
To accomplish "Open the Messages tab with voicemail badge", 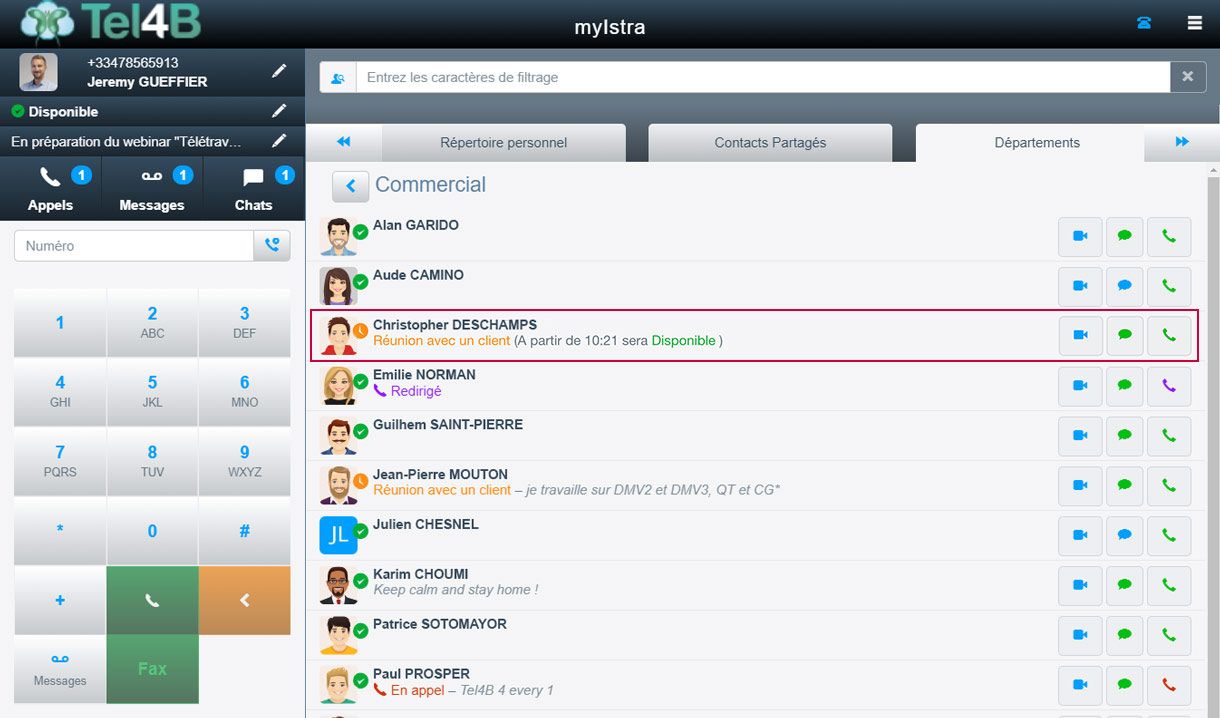I will coord(152,189).
